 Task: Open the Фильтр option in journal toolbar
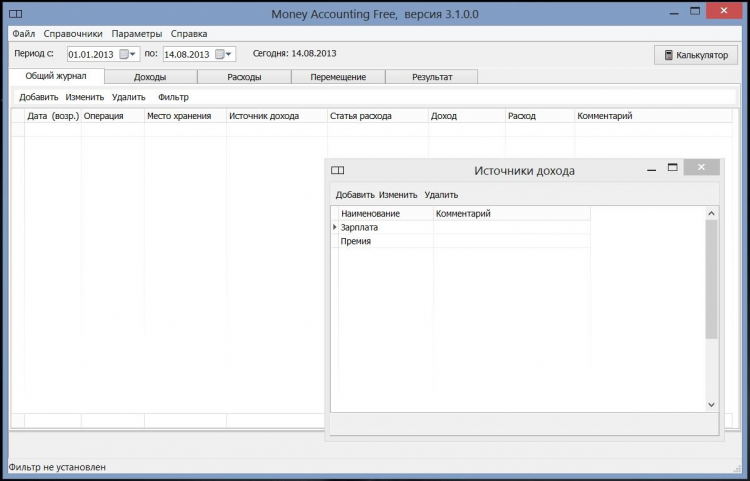point(173,97)
